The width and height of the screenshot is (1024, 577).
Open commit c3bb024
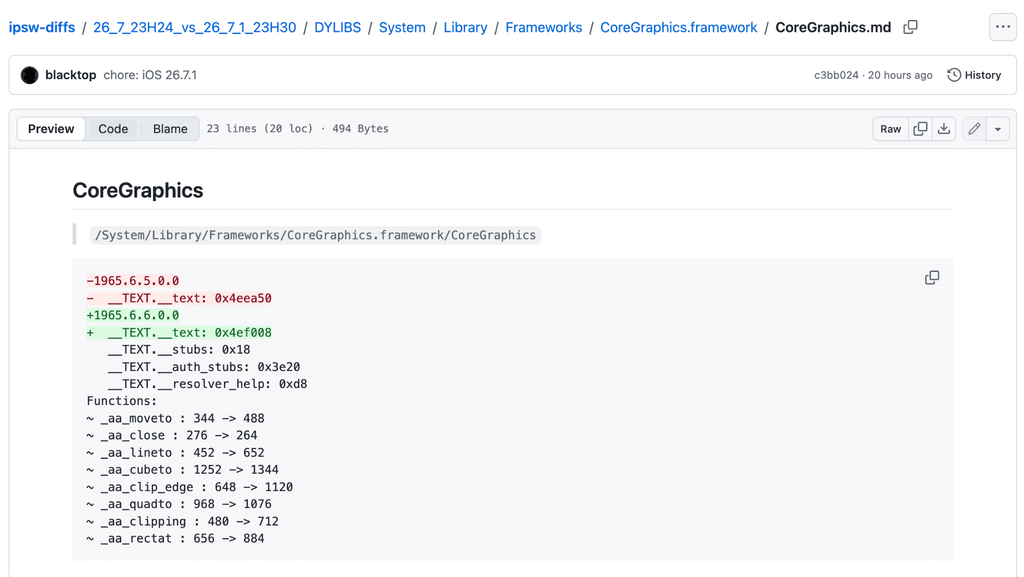[836, 75]
